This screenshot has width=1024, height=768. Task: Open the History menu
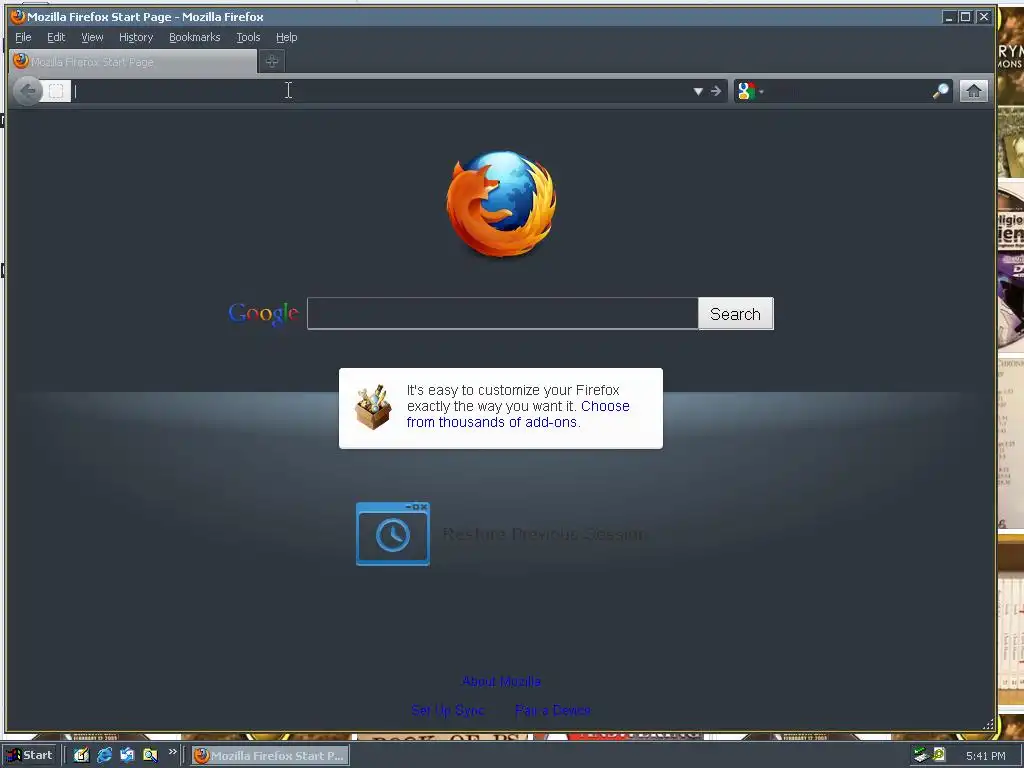[x=136, y=37]
